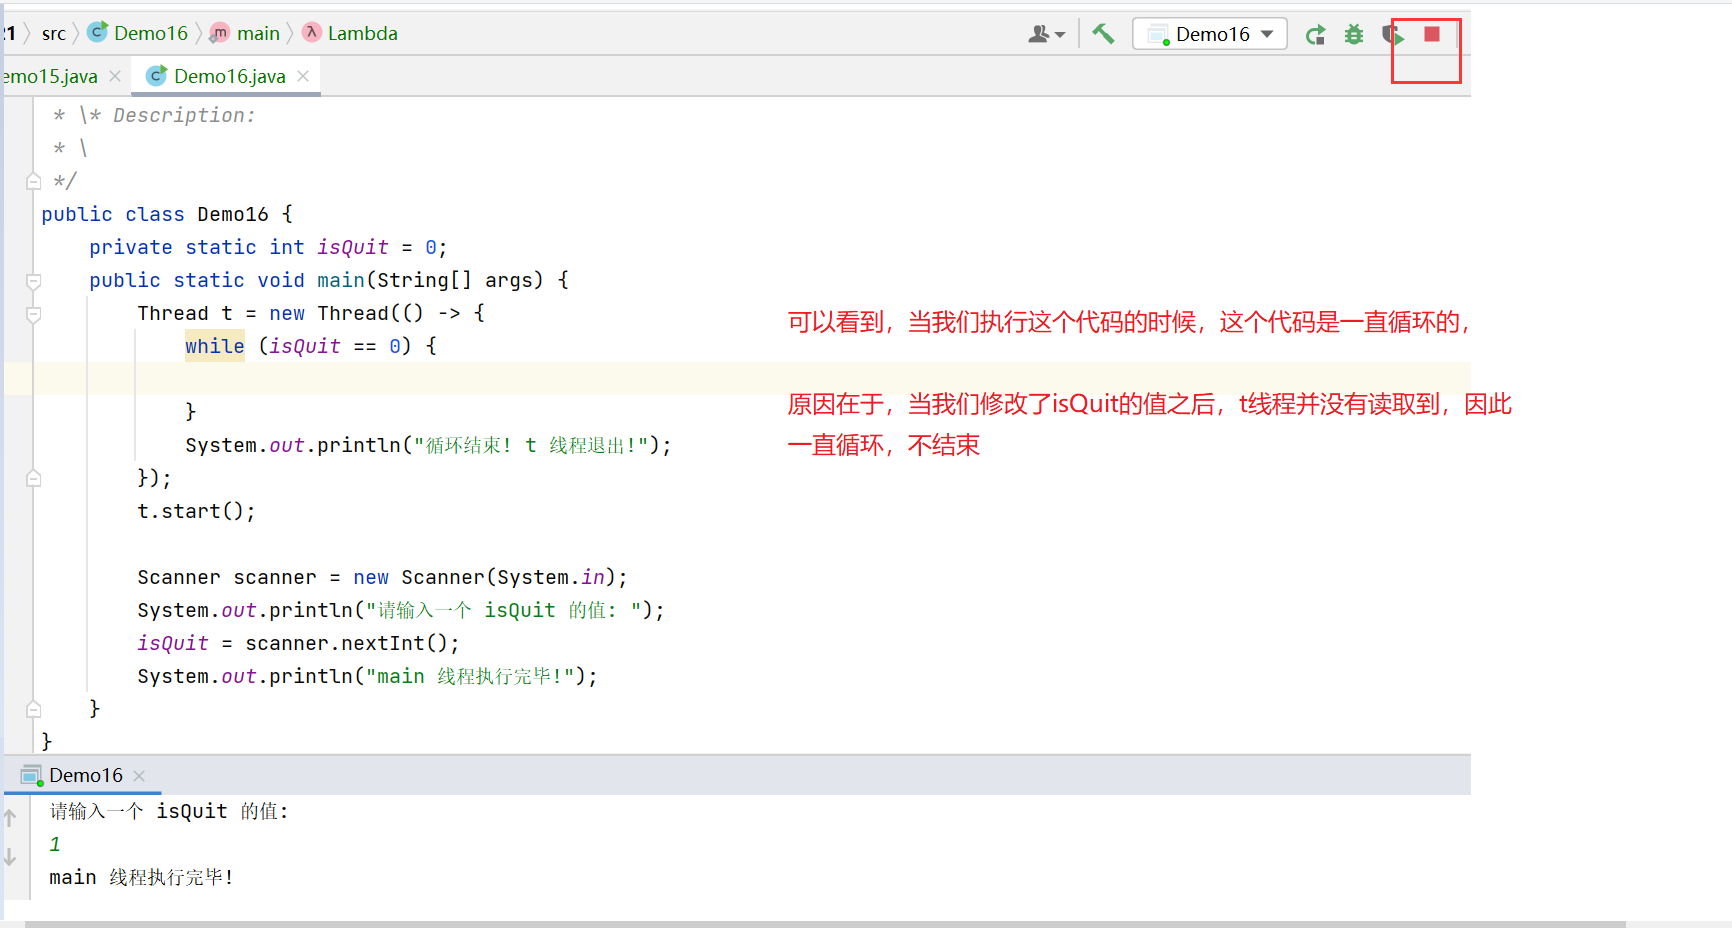Image resolution: width=1732 pixels, height=928 pixels.
Task: Click the 'isQuit' field declaration
Action: 352,247
